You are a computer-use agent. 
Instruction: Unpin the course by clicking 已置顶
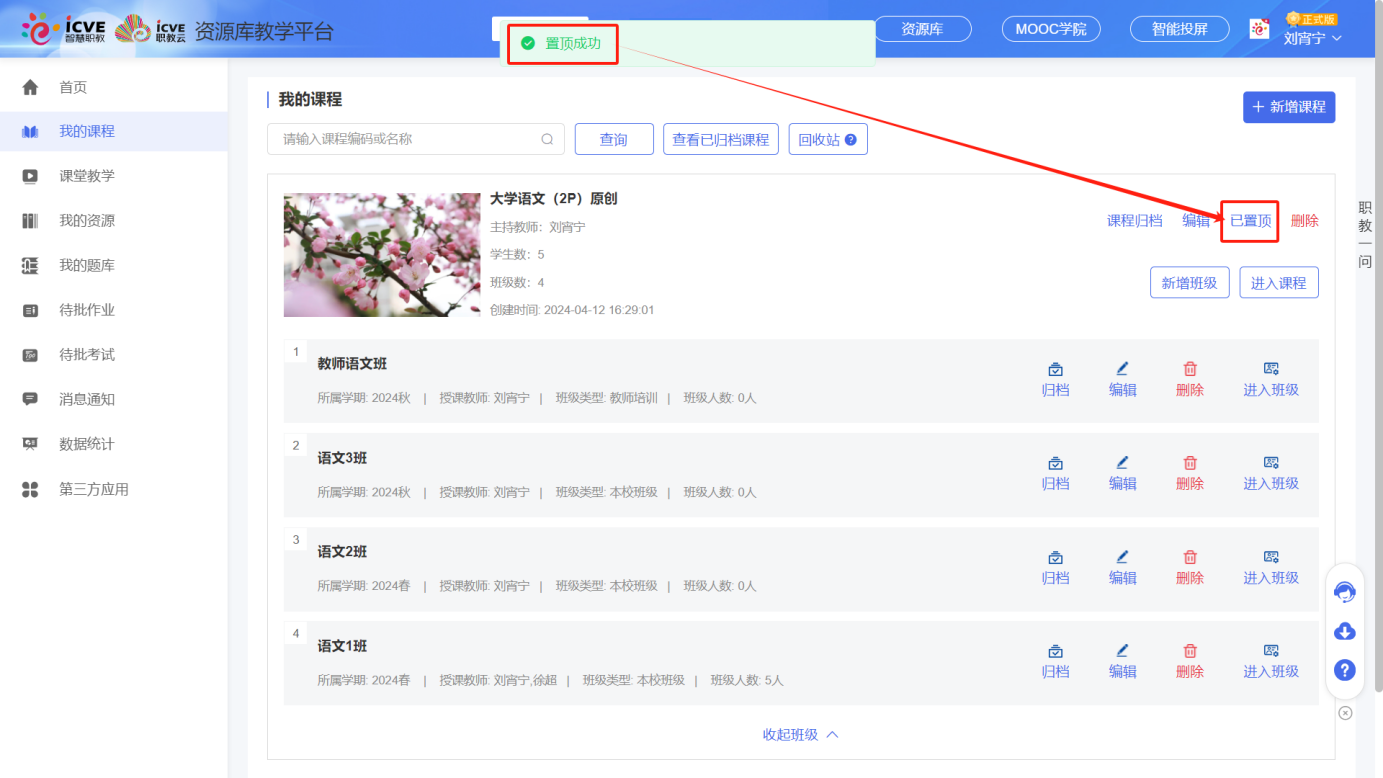pos(1249,221)
